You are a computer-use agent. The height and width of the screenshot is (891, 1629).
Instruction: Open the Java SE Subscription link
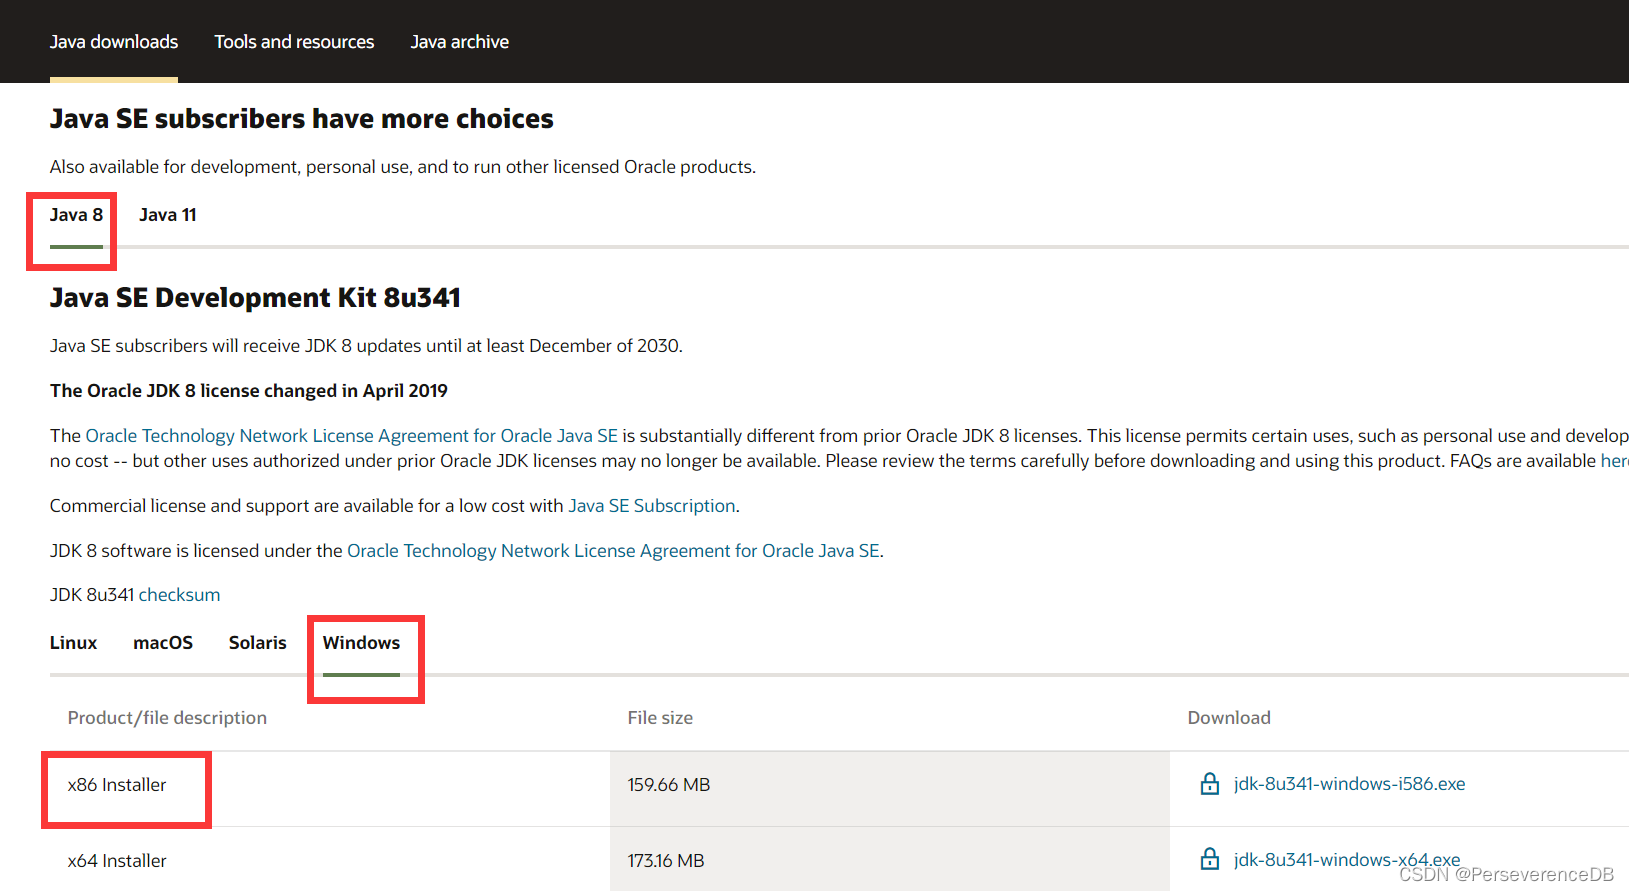[x=652, y=506]
